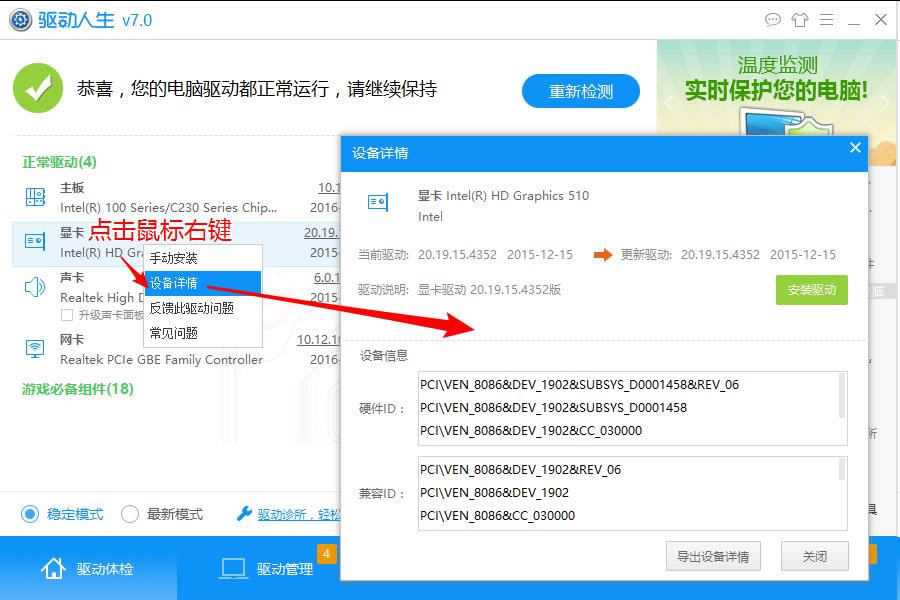Click the graphics card icon in 设备详情 dialog
This screenshot has width=900, height=600.
[378, 202]
